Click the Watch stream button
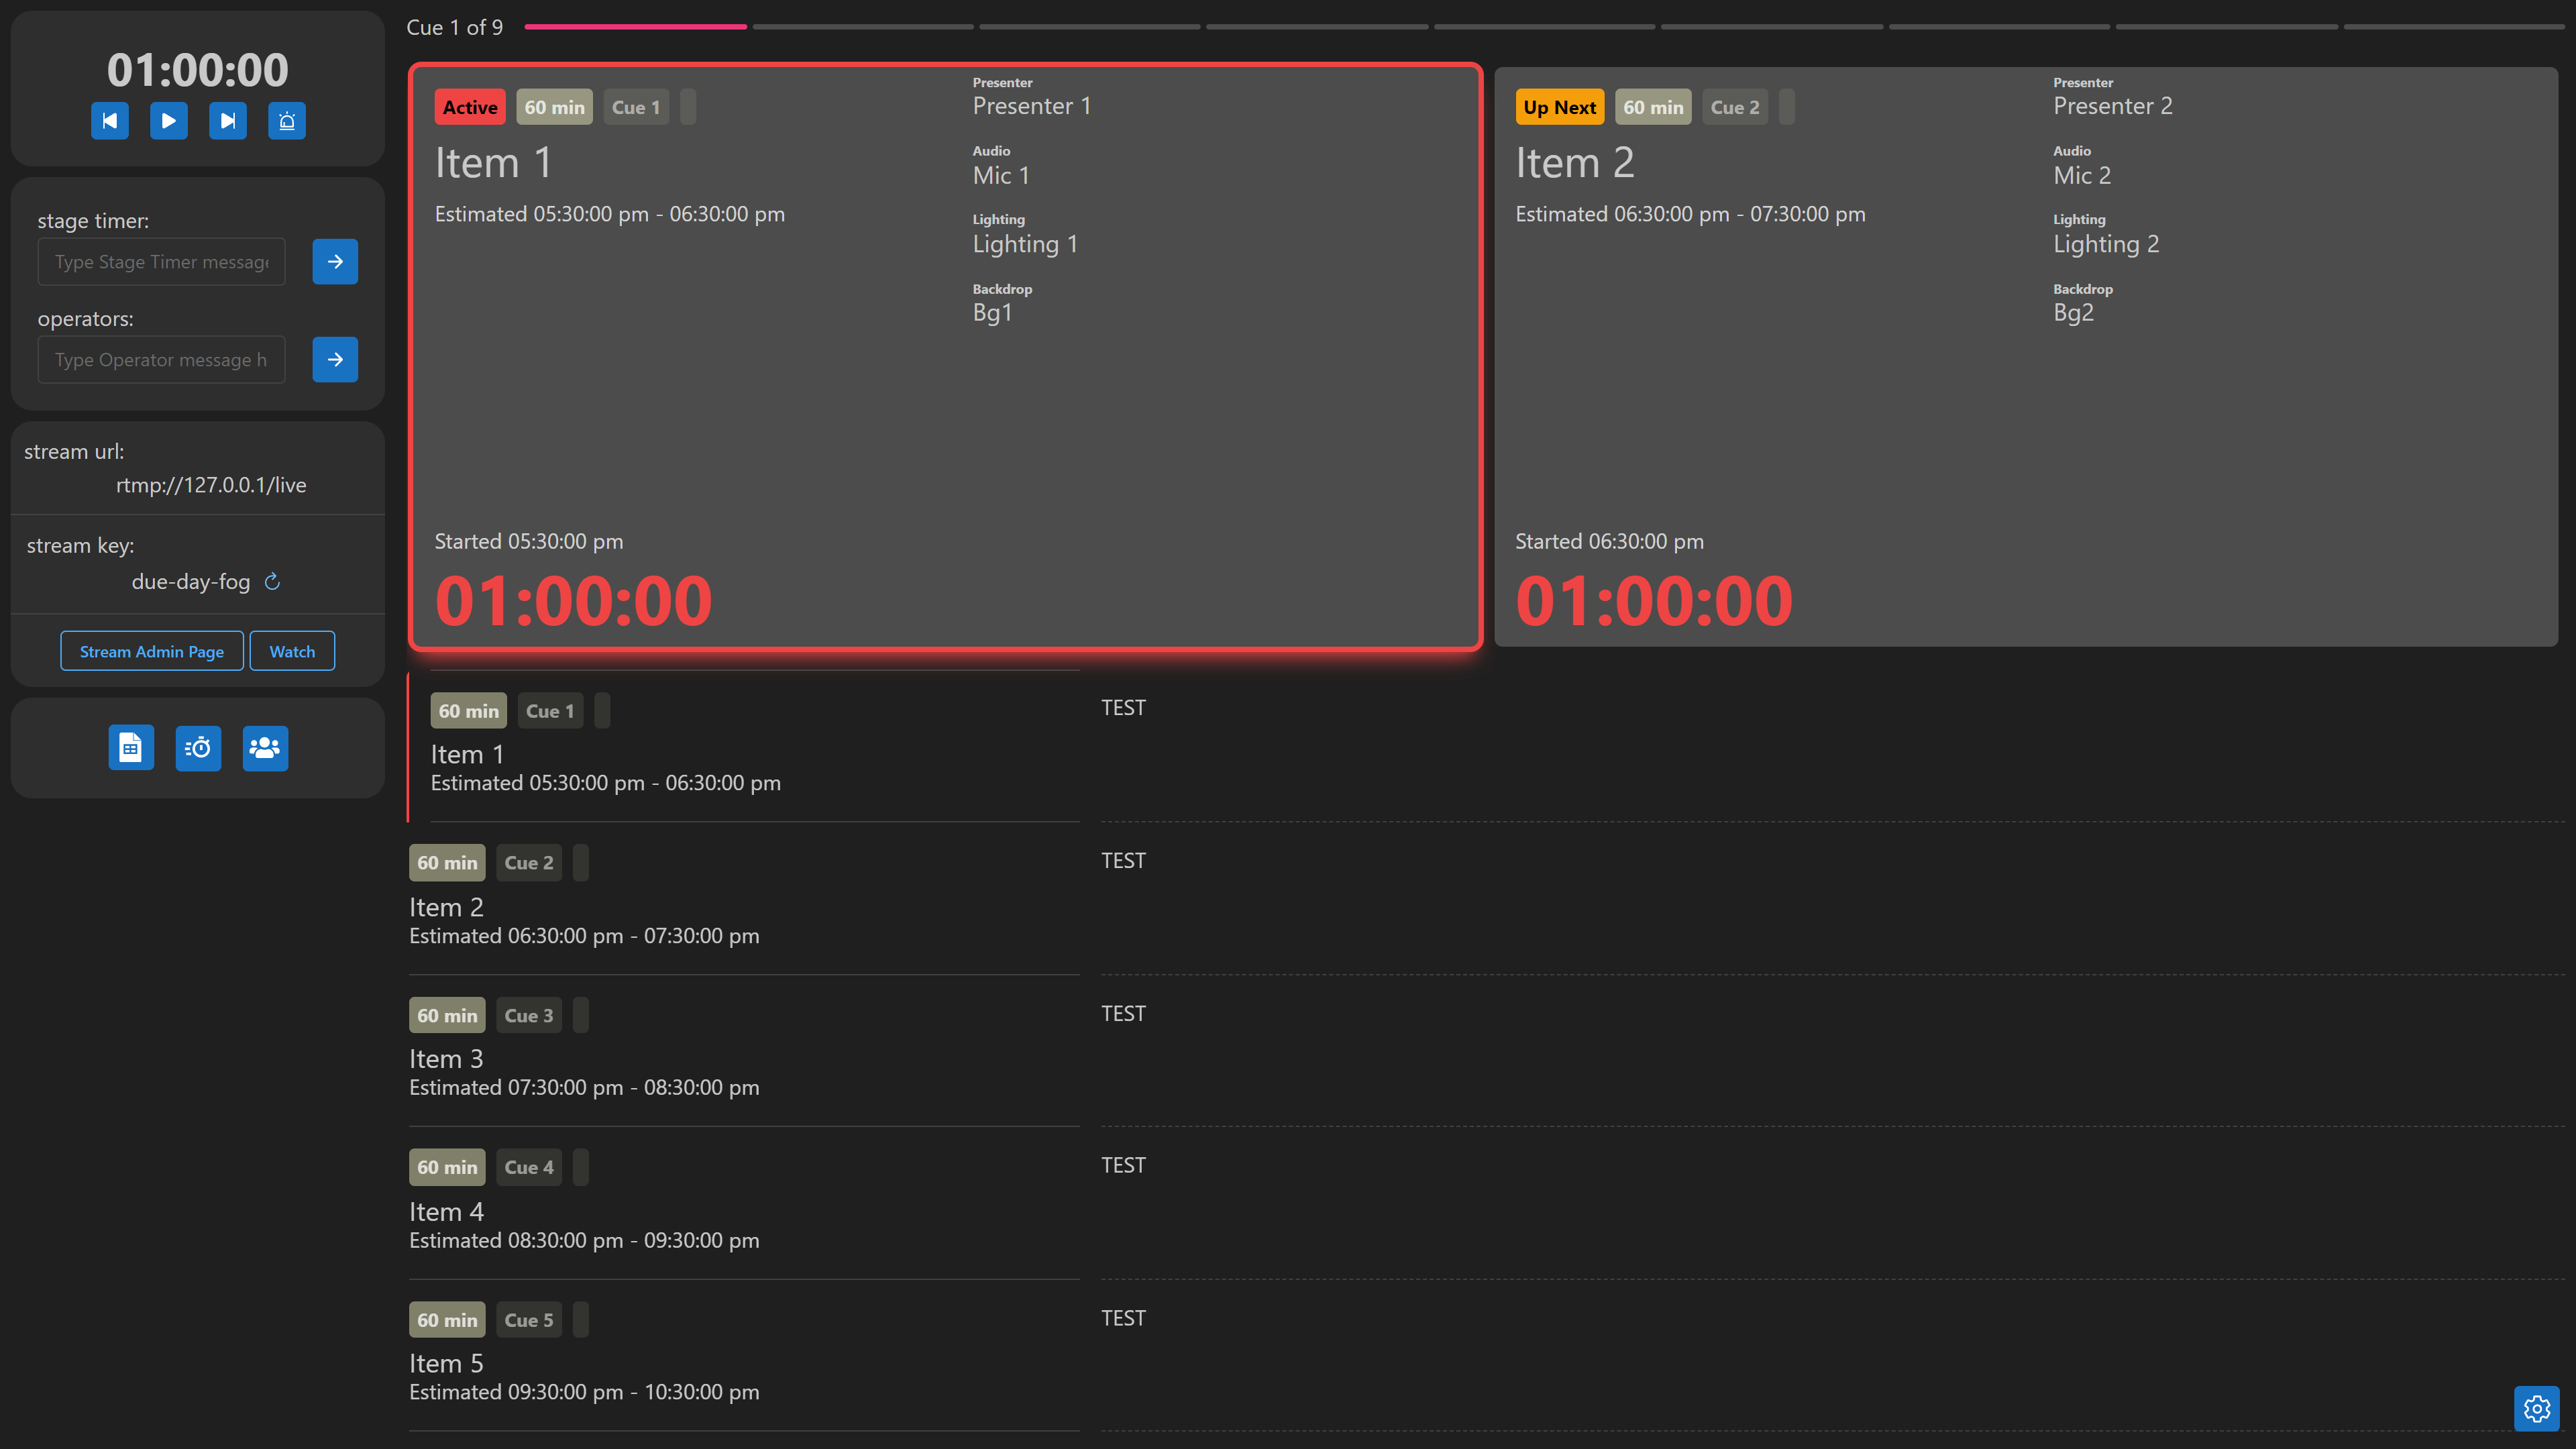The width and height of the screenshot is (2576, 1449). [292, 652]
